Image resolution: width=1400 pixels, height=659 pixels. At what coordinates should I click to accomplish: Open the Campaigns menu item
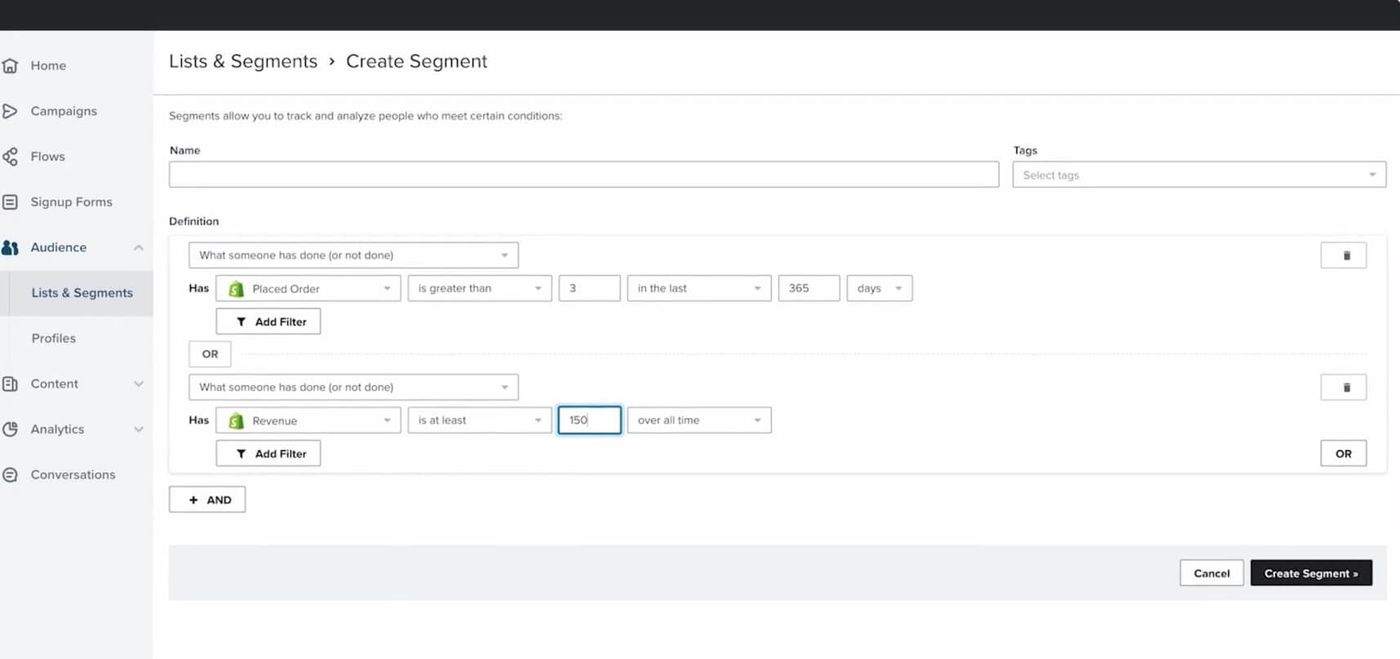(x=64, y=111)
